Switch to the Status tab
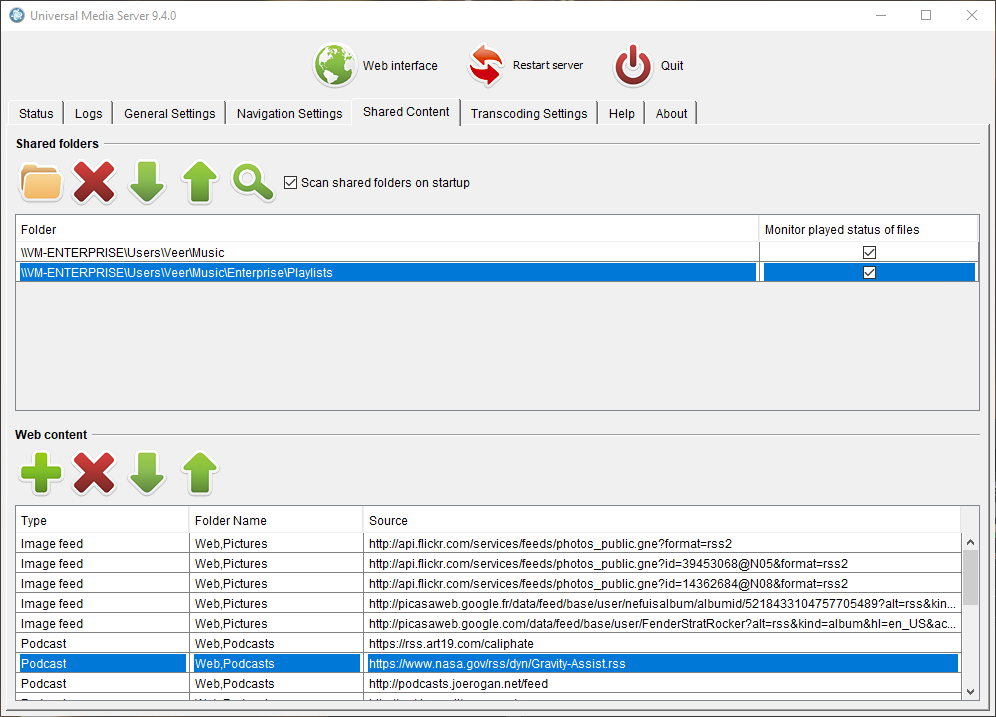Viewport: 996px width, 717px height. point(36,114)
